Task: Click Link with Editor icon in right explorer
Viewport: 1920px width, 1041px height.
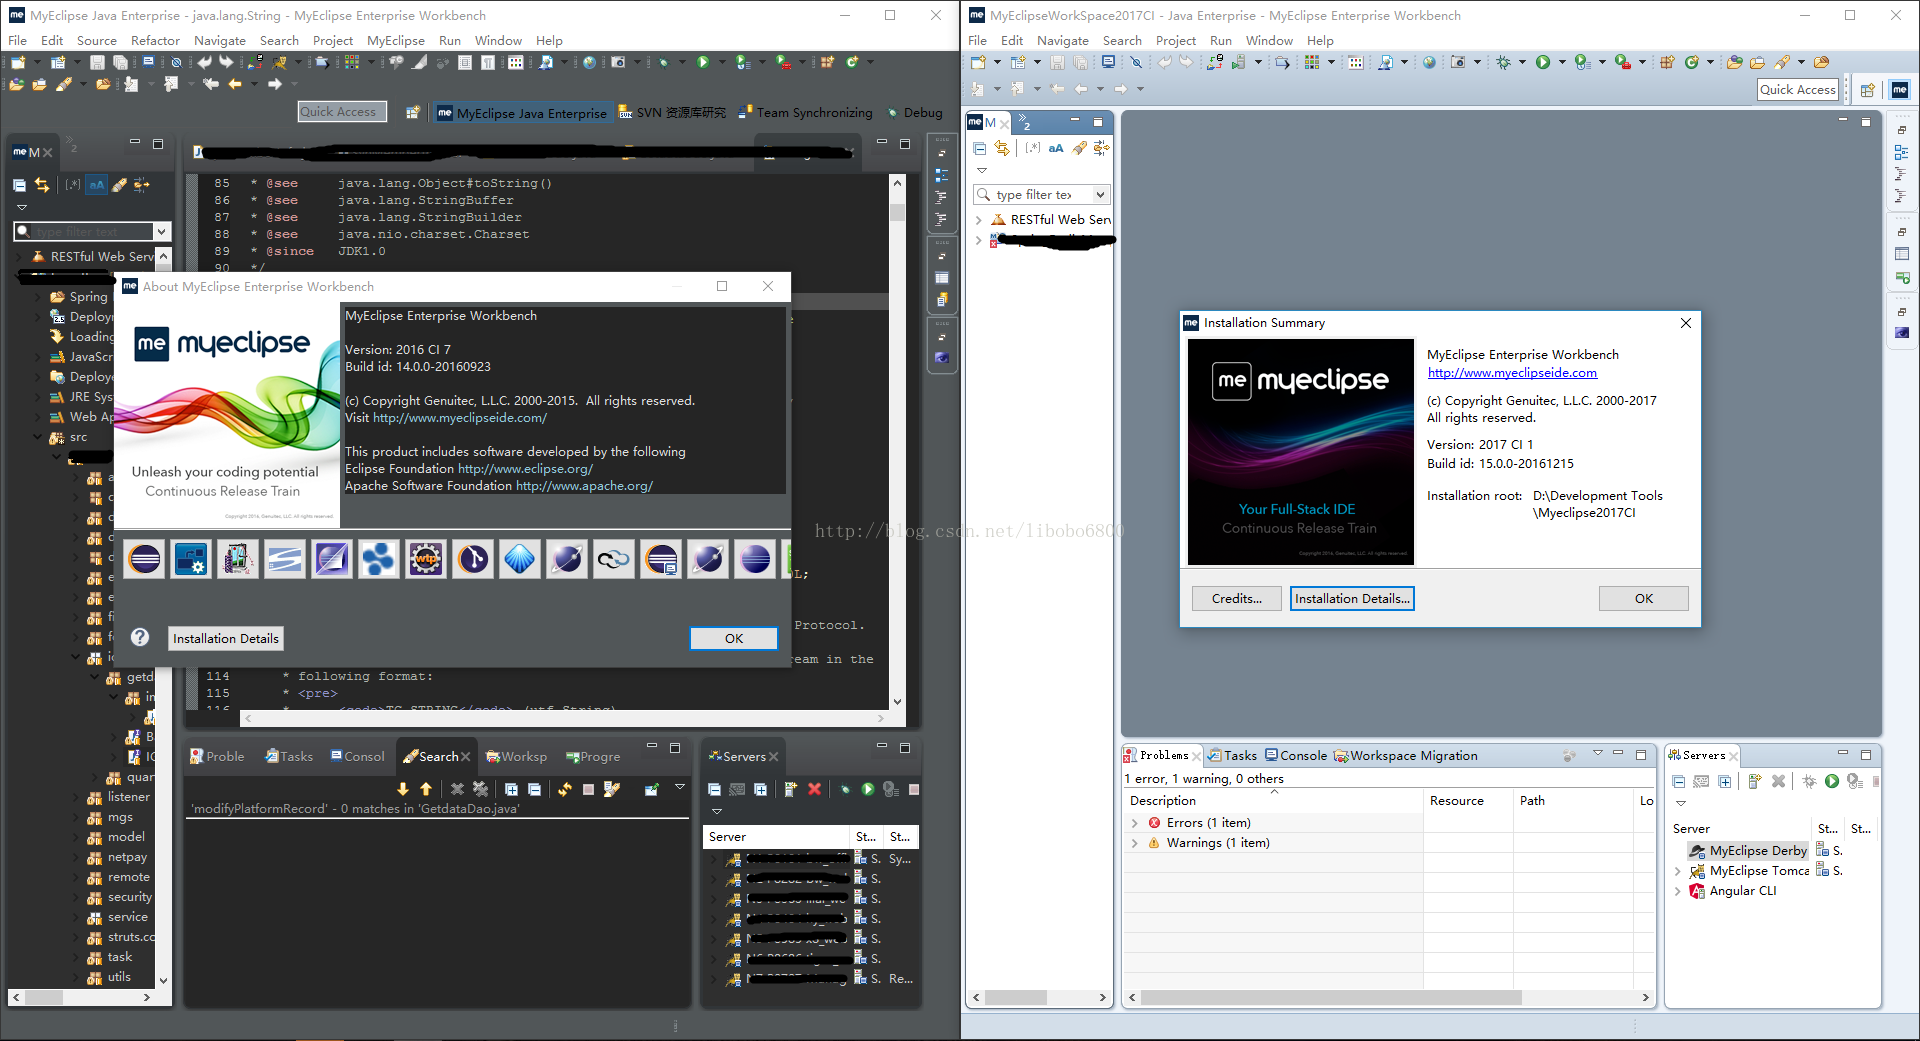Action: [x=1002, y=148]
